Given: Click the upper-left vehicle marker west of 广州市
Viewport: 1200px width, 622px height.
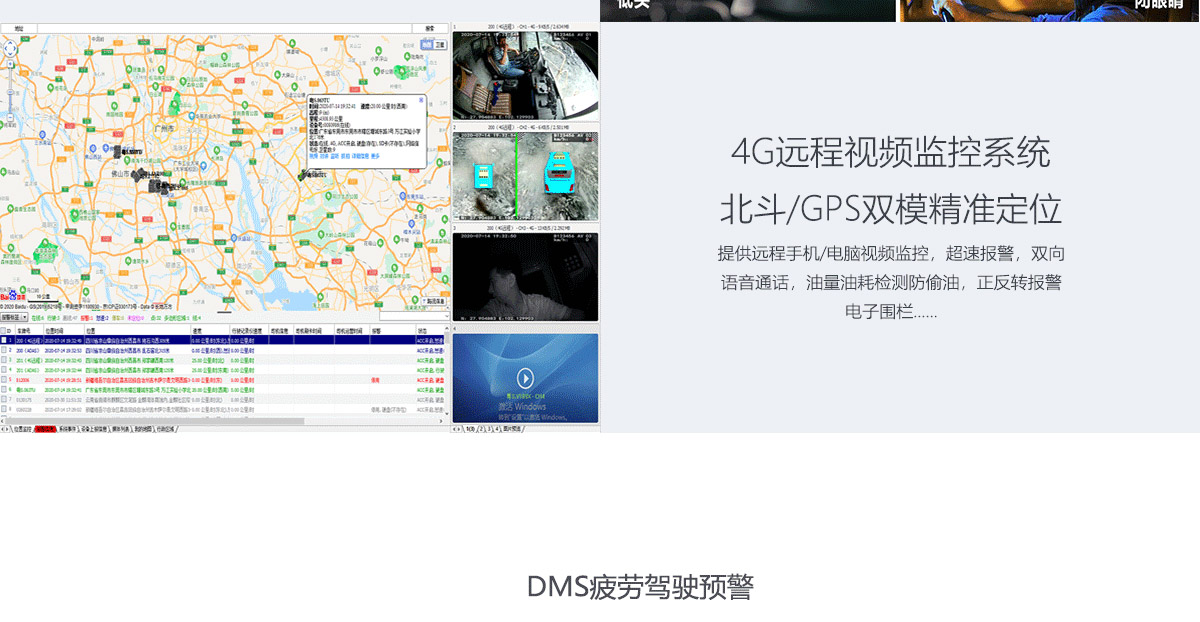Looking at the screenshot, I should point(117,152).
